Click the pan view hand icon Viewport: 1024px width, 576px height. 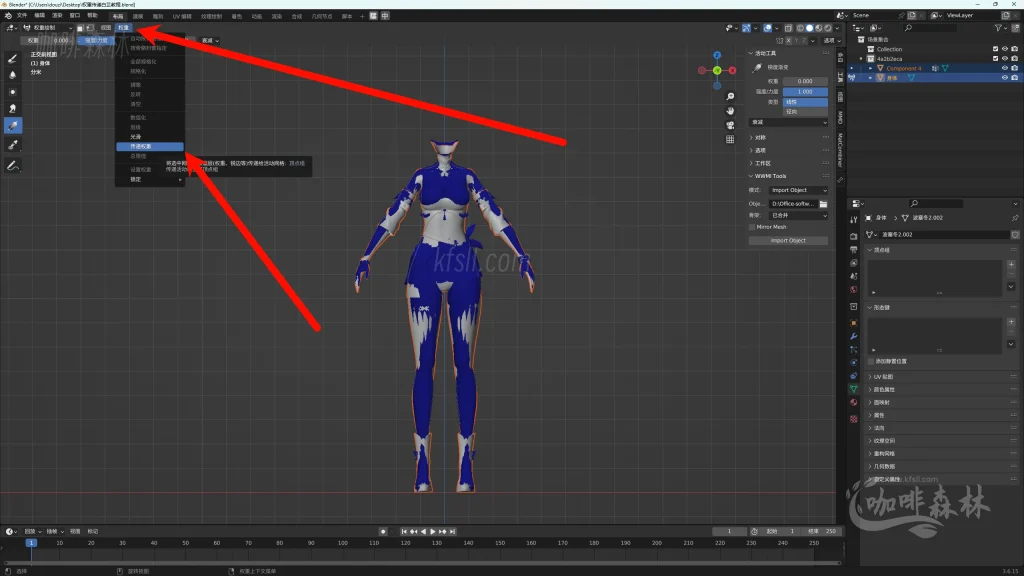pos(730,111)
